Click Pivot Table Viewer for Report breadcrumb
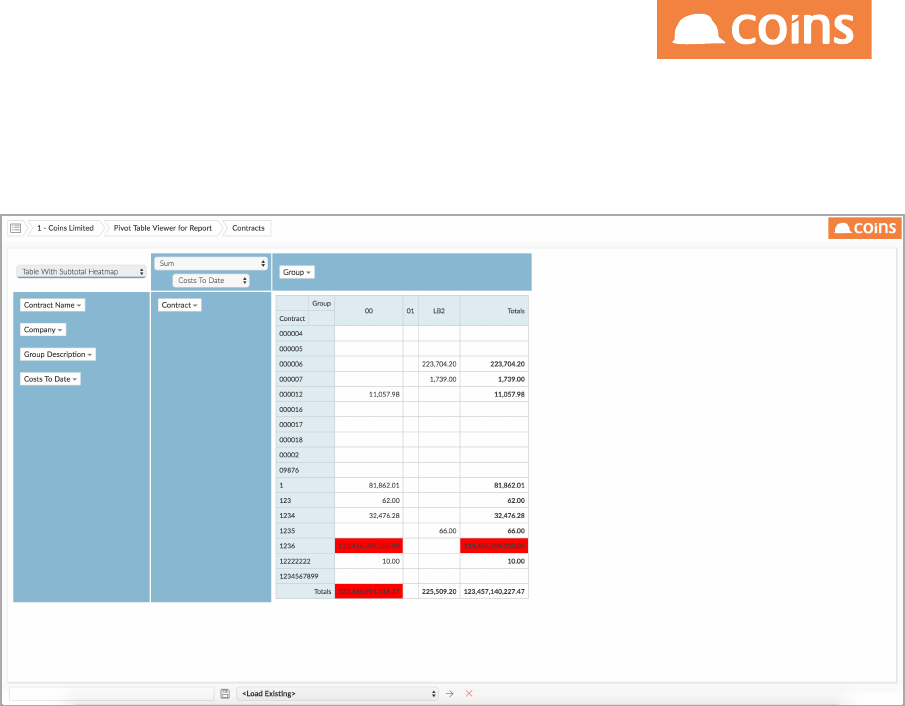905x706 pixels. [x=163, y=228]
